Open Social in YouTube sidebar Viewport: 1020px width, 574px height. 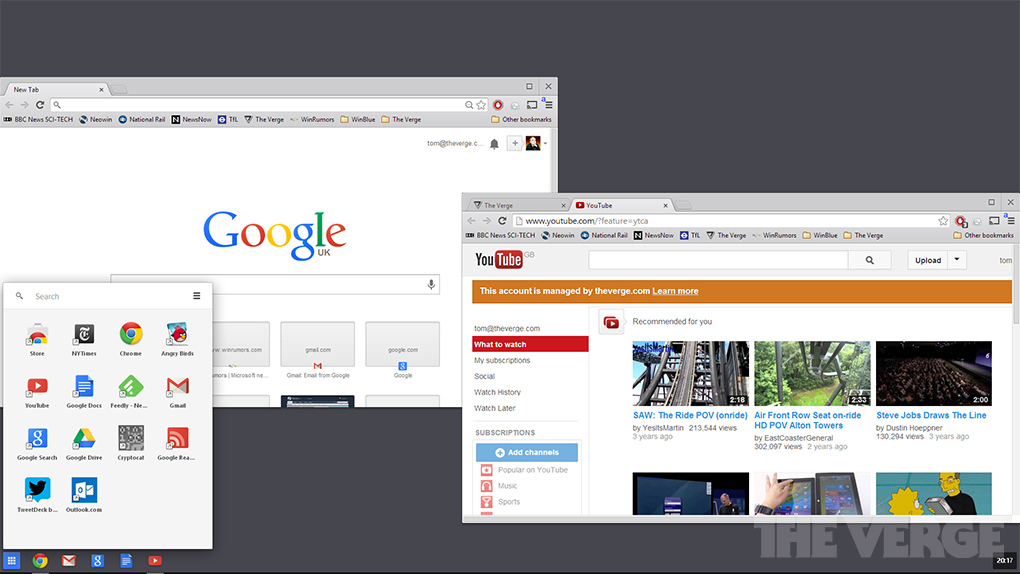coord(484,376)
